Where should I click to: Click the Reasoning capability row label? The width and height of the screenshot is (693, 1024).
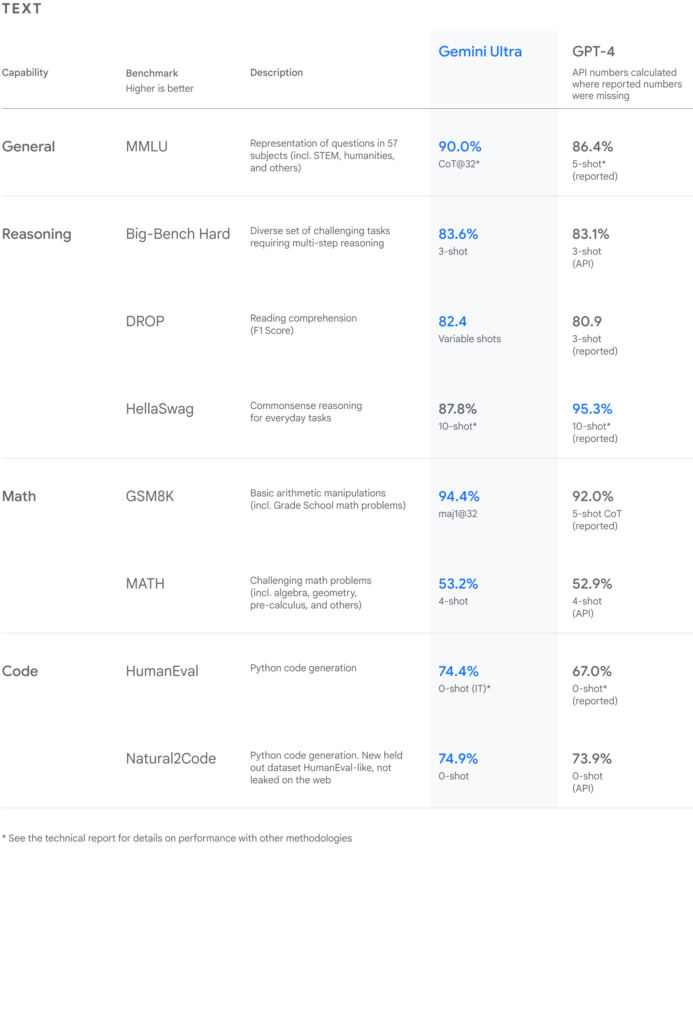[x=37, y=234]
